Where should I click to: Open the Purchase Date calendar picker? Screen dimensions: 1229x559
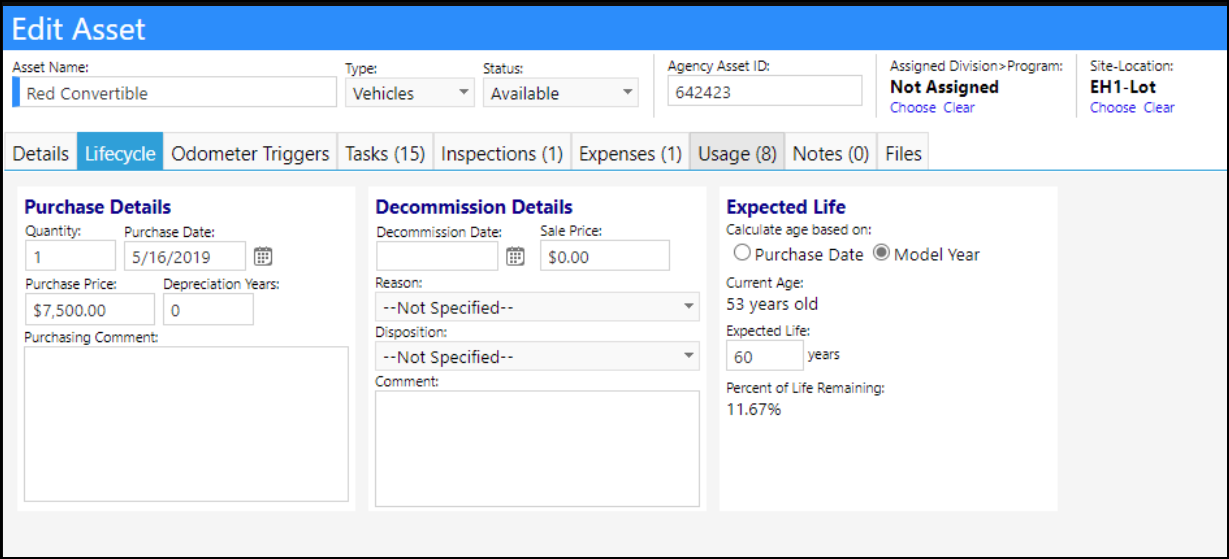(262, 257)
